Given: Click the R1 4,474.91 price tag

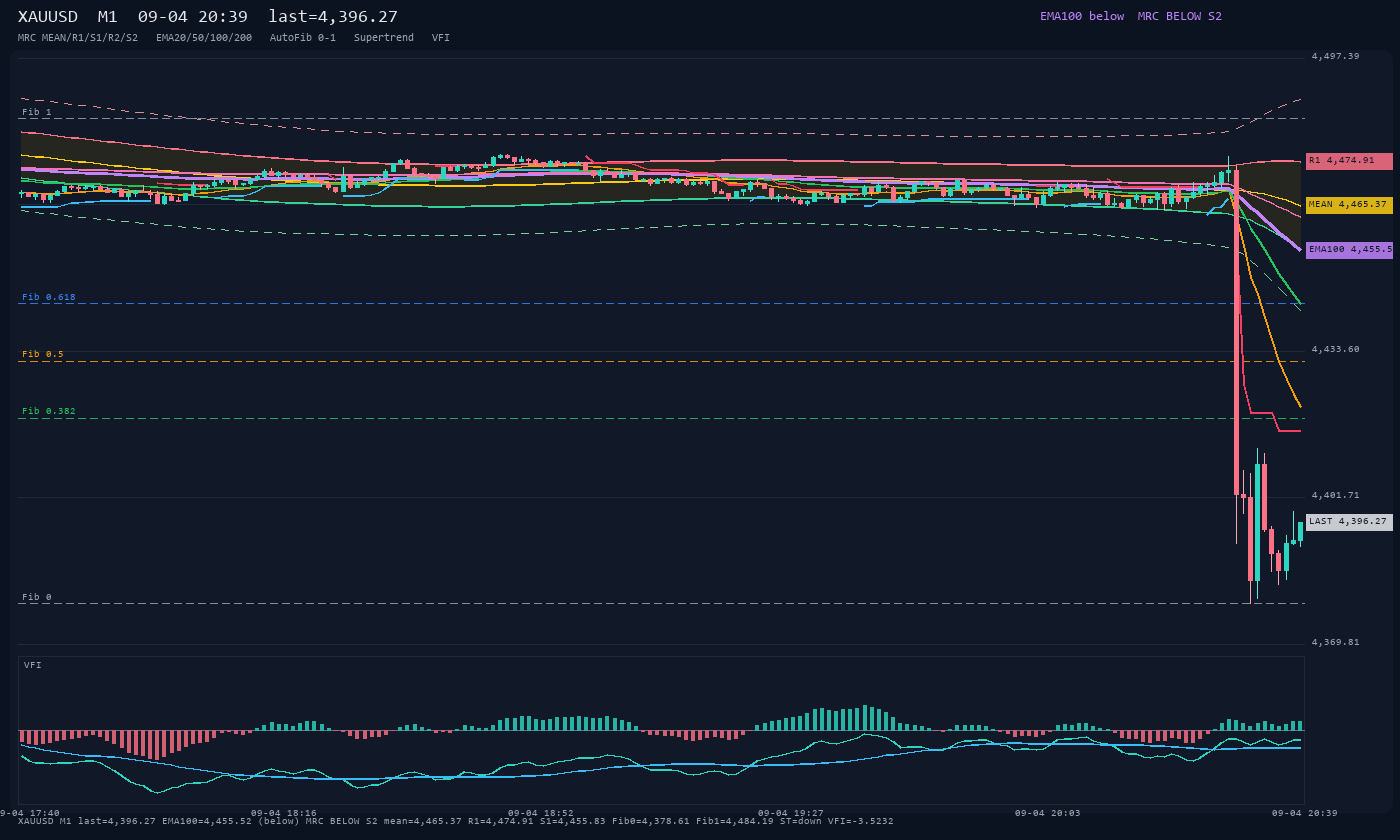Looking at the screenshot, I should pyautogui.click(x=1349, y=161).
